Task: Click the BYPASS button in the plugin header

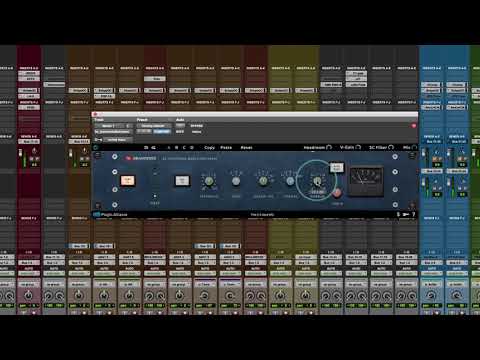Action: [196, 126]
